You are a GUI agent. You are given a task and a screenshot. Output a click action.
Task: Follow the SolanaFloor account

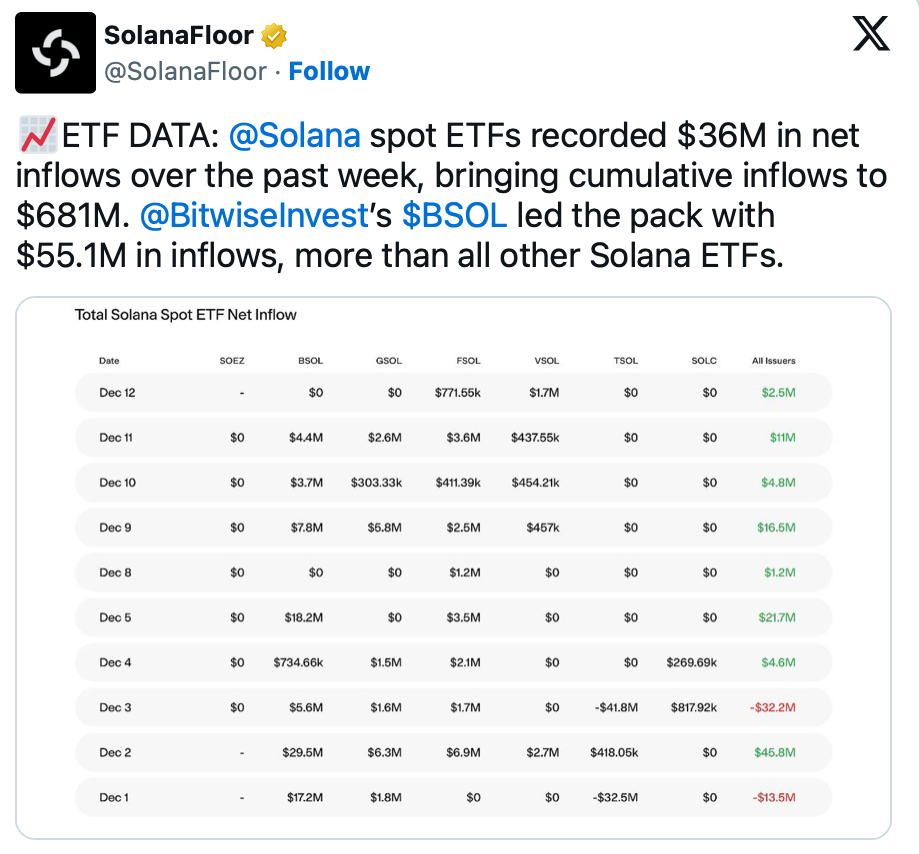point(329,71)
